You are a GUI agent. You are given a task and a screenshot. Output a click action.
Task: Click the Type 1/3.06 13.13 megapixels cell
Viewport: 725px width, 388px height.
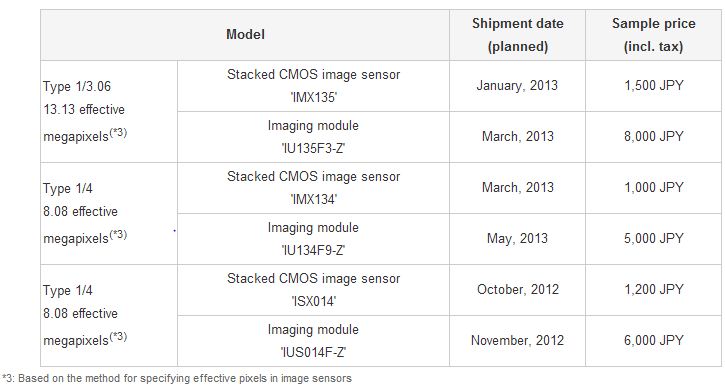(x=109, y=111)
